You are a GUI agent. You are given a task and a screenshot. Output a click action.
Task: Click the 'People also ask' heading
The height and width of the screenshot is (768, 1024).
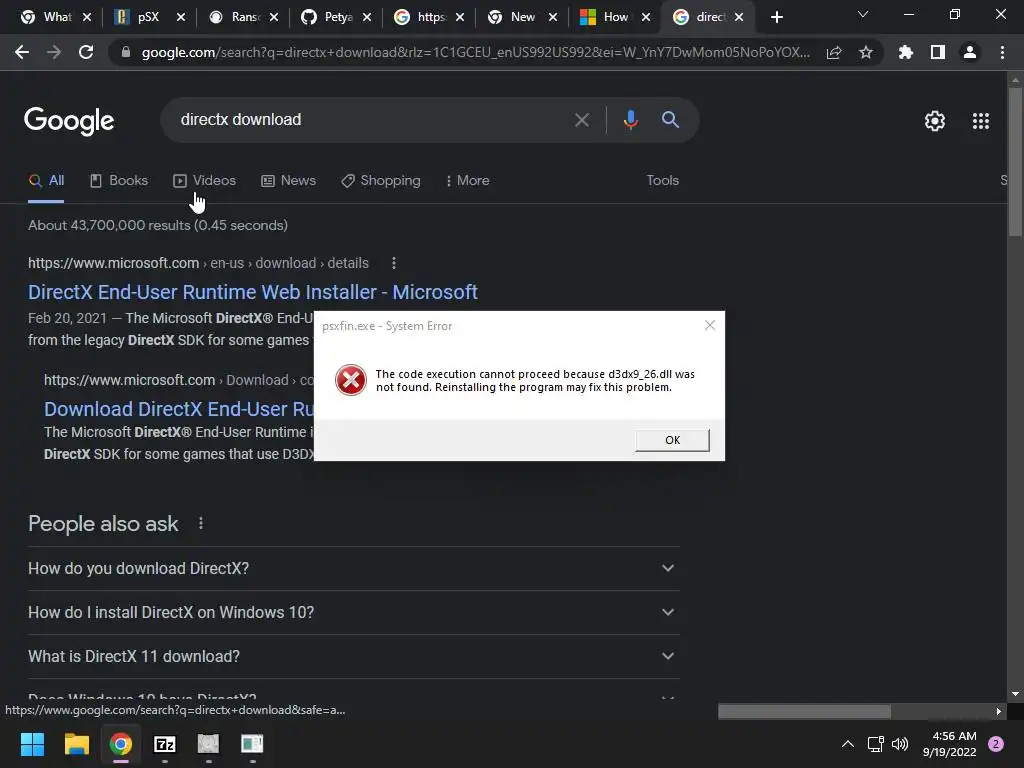pos(103,524)
